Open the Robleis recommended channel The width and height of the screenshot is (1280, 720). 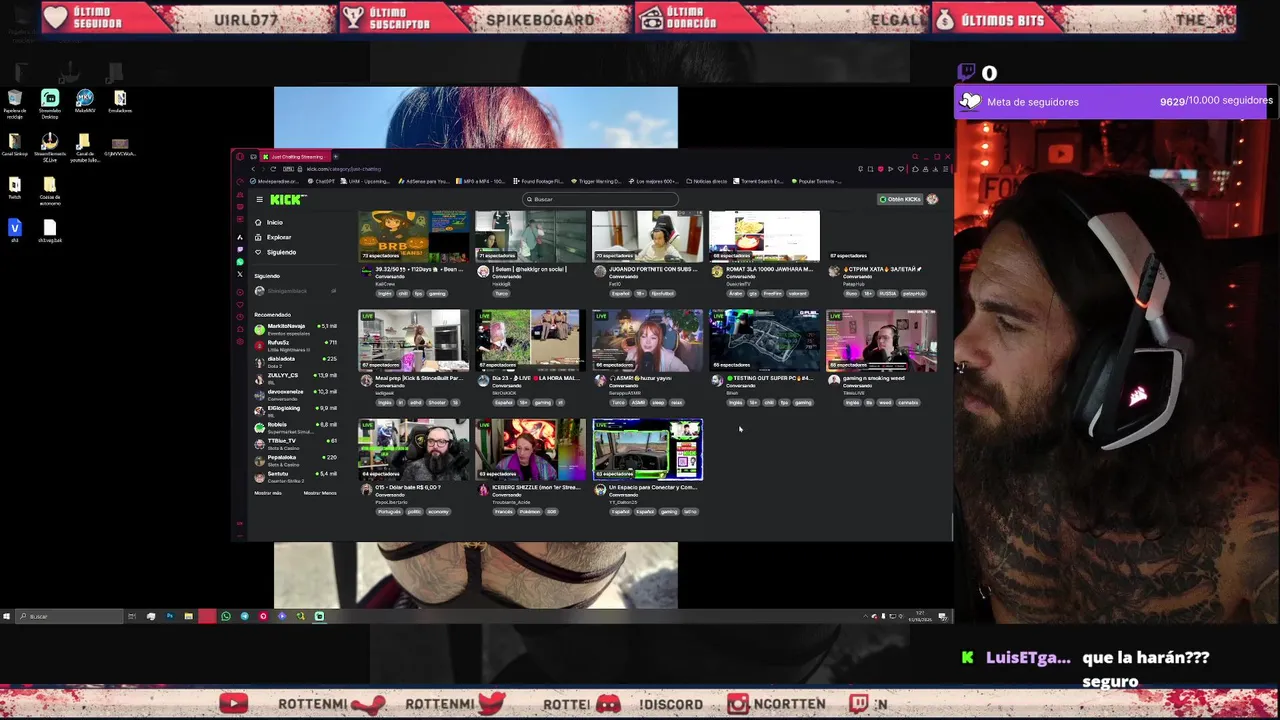coord(295,426)
